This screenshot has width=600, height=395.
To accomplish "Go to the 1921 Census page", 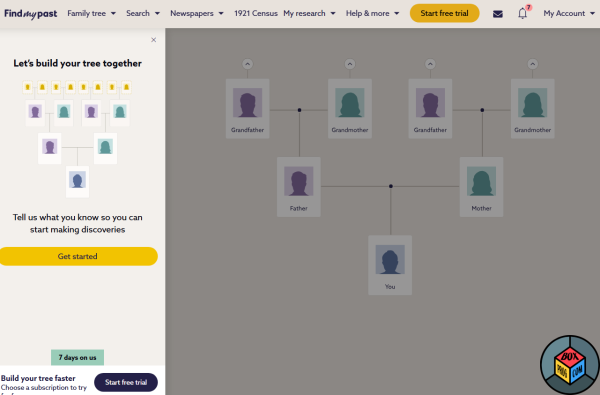I will pos(256,13).
